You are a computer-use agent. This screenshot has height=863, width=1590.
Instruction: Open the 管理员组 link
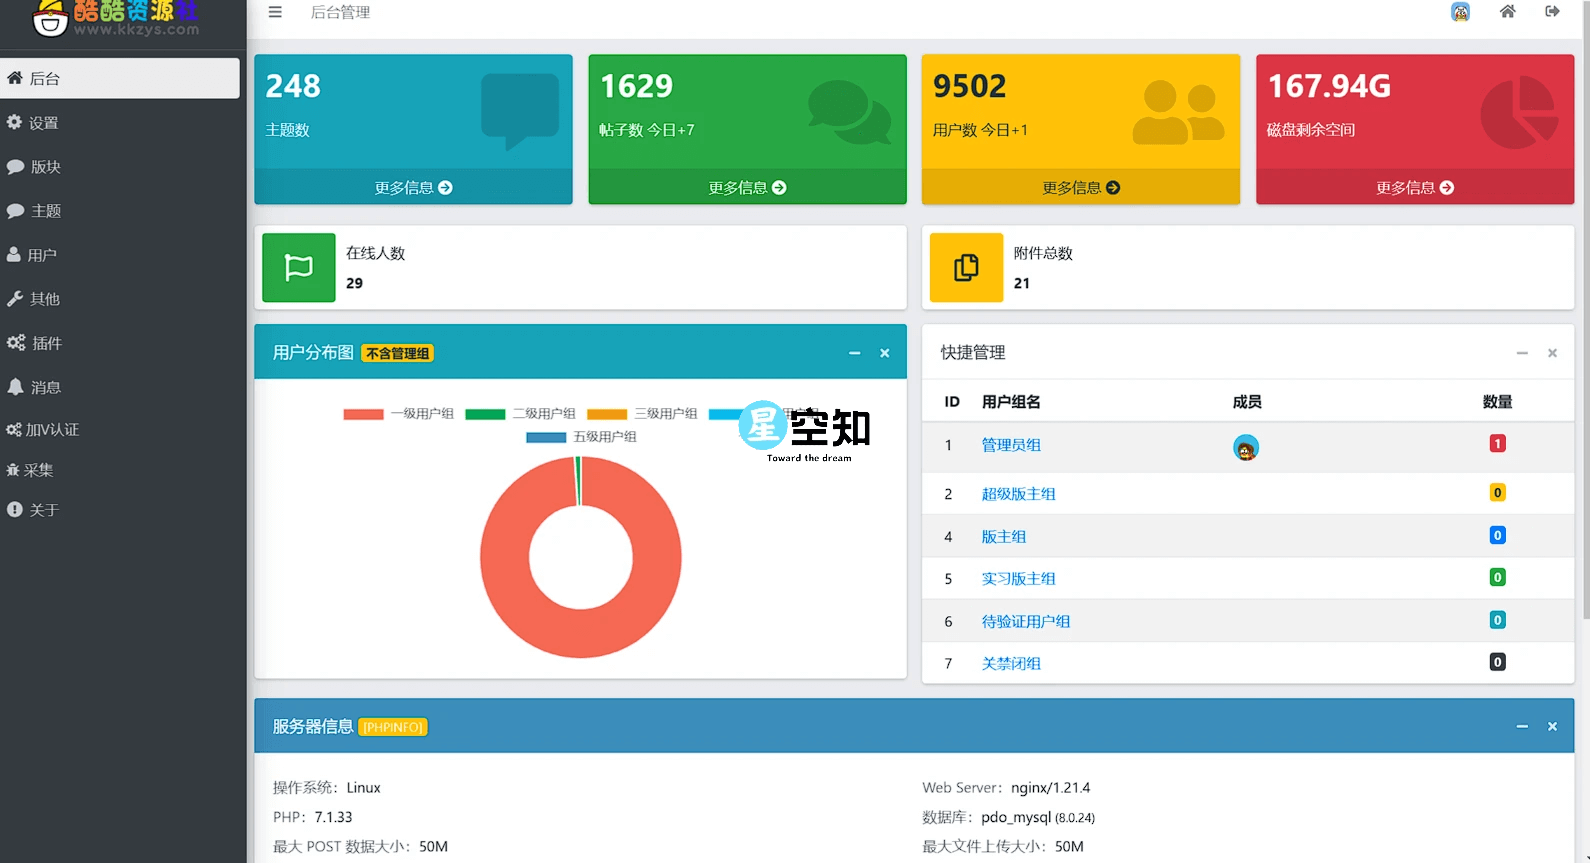click(1011, 445)
